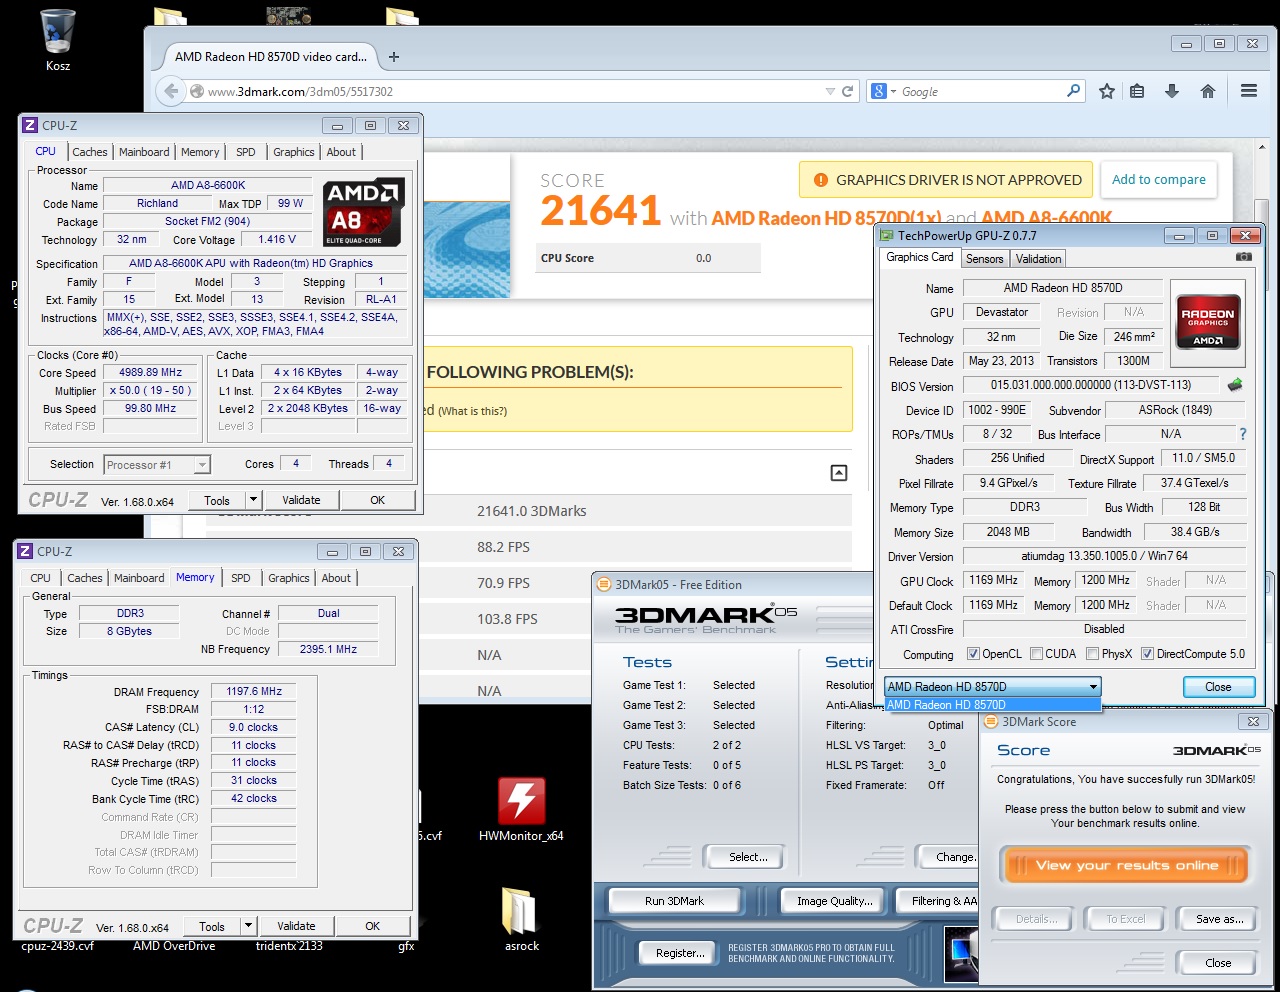Click the Google search engine icon
1280x992 pixels.
click(x=879, y=91)
